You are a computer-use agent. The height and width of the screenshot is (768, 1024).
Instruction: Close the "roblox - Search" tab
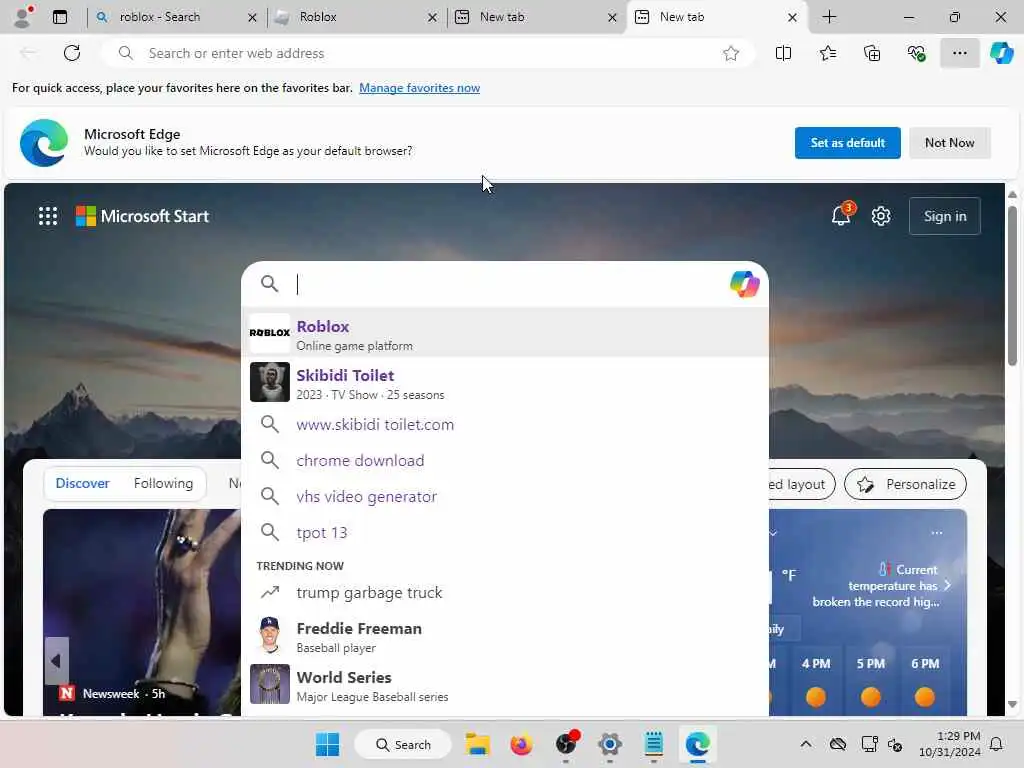pyautogui.click(x=252, y=18)
